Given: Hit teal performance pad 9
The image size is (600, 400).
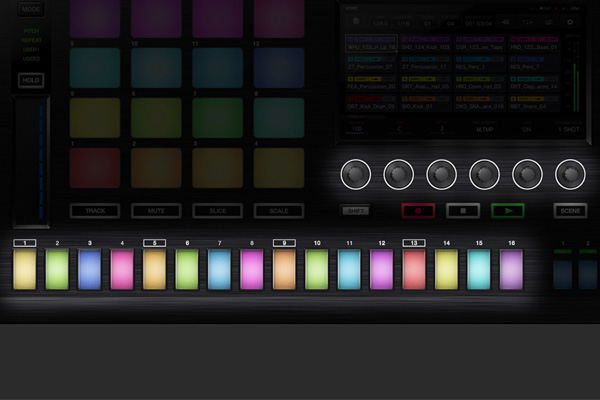Looking at the screenshot, I should coord(95,68).
